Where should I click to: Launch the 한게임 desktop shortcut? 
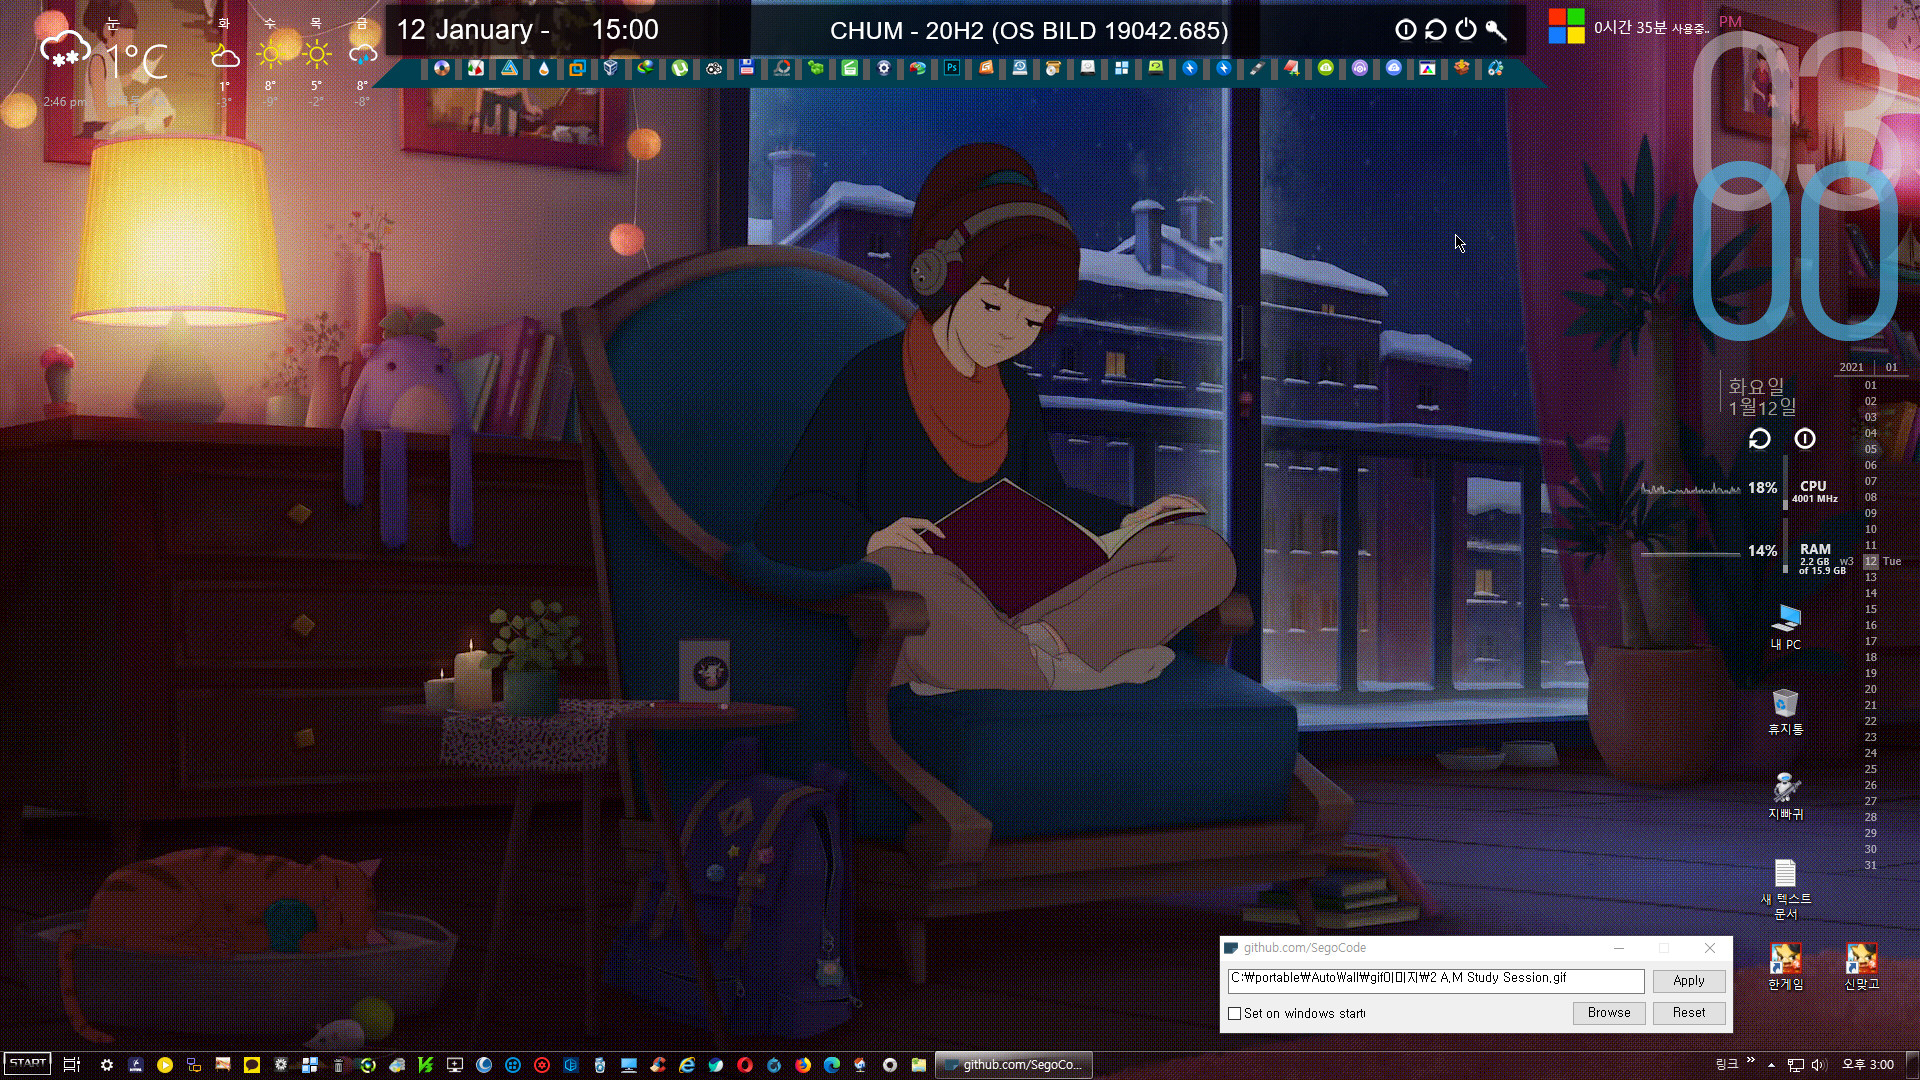[1786, 966]
